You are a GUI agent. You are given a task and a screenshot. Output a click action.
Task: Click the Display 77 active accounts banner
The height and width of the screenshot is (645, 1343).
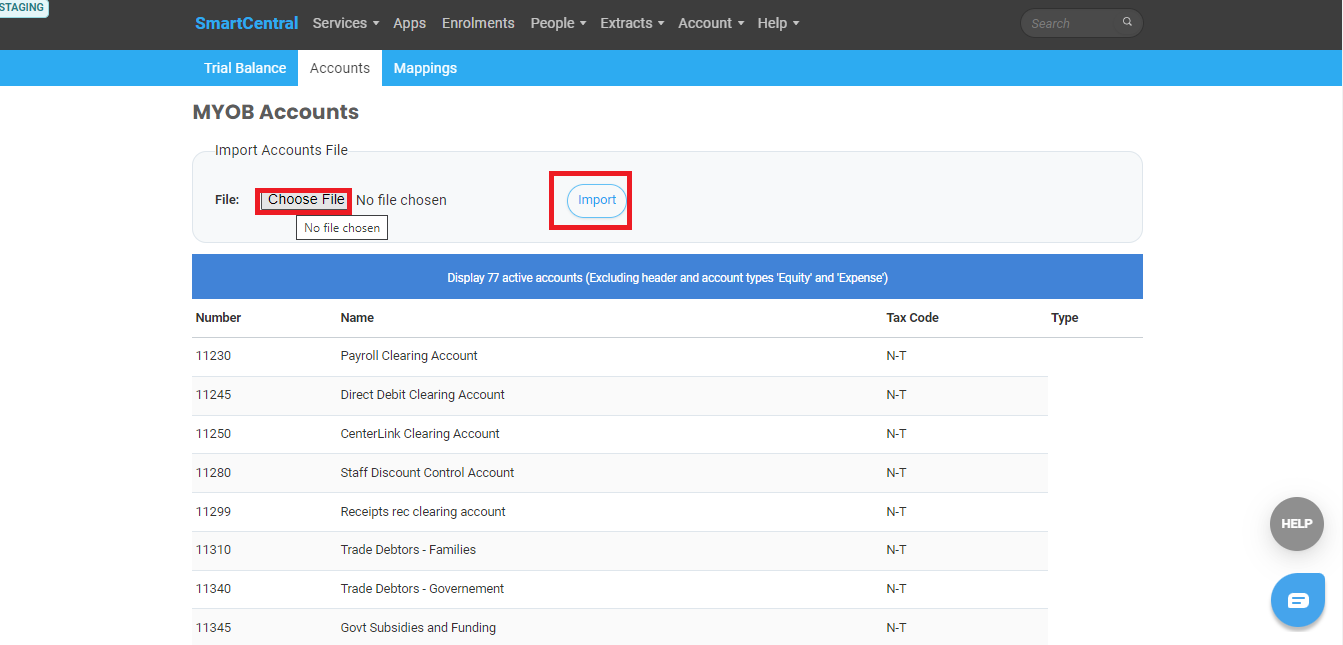point(667,277)
